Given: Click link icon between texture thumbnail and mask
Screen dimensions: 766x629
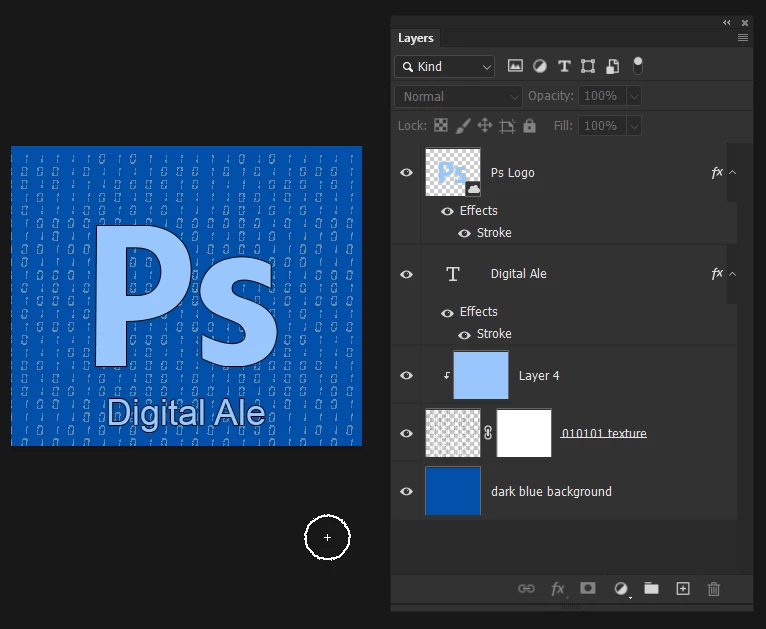Looking at the screenshot, I should click(x=488, y=433).
